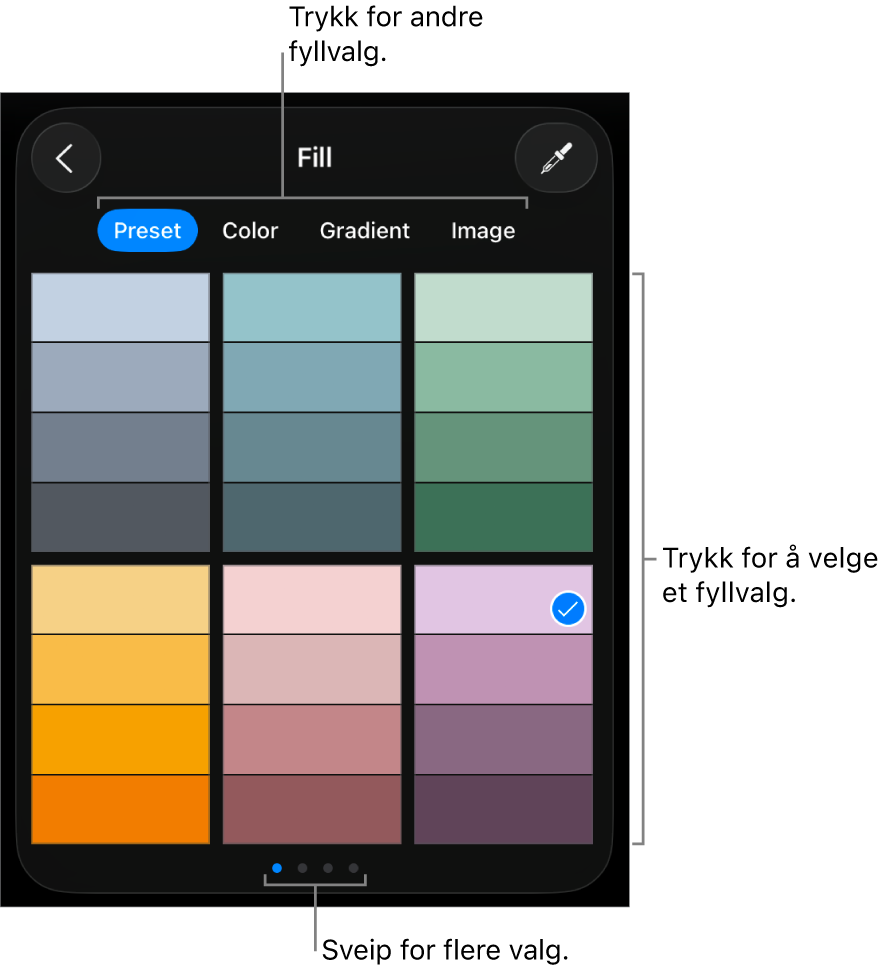Activate the eyedropper color picker

click(556, 158)
